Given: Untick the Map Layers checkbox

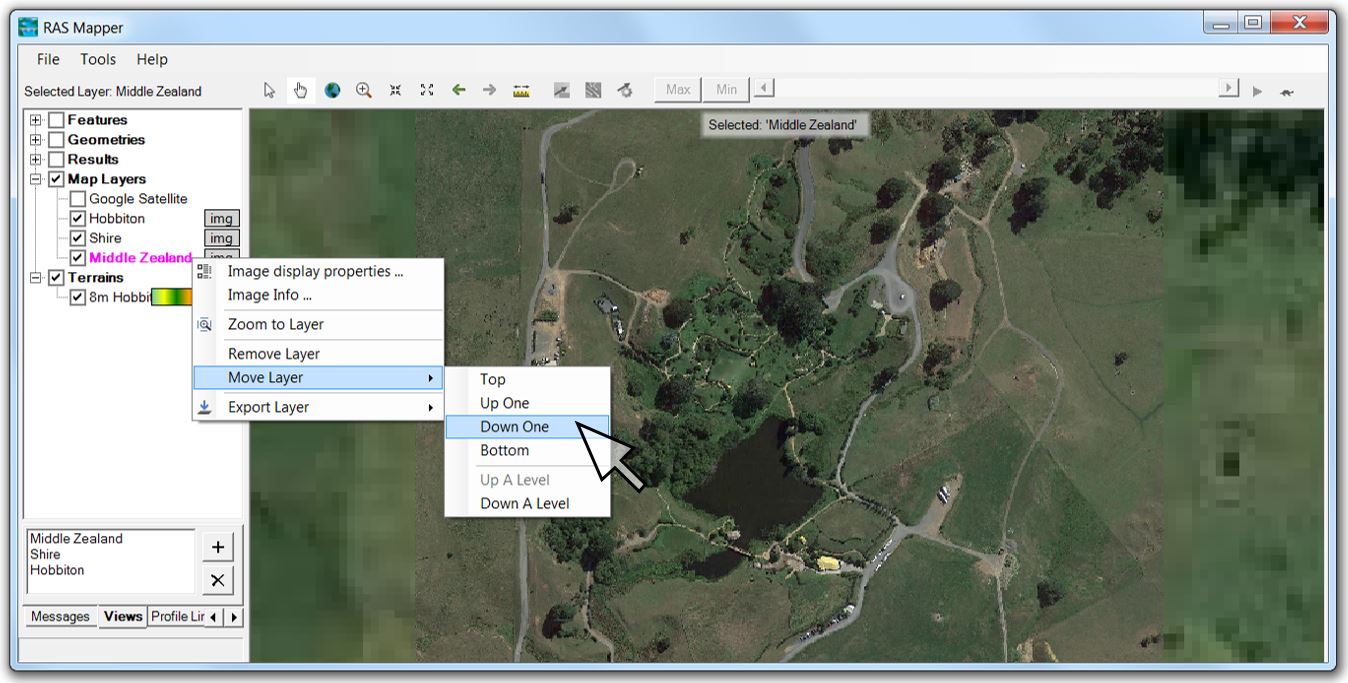Looking at the screenshot, I should (x=56, y=179).
